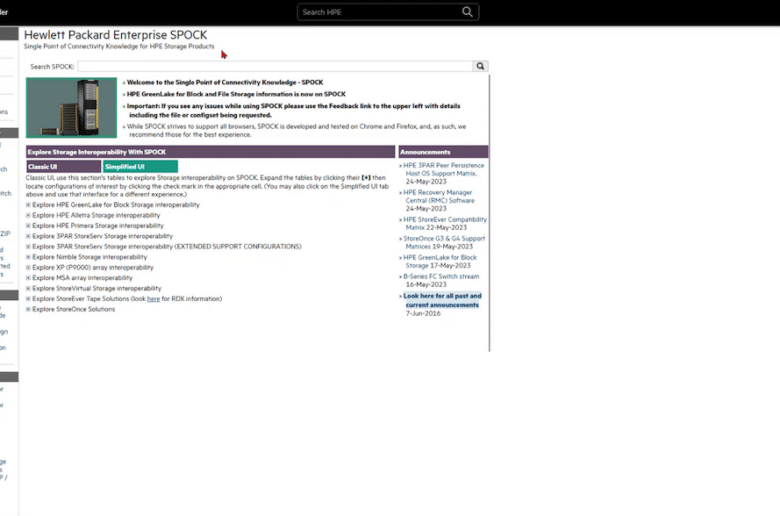The image size is (780, 516).
Task: Expand 3PAR StoreServ Storage interoperability
Action: coord(28,236)
